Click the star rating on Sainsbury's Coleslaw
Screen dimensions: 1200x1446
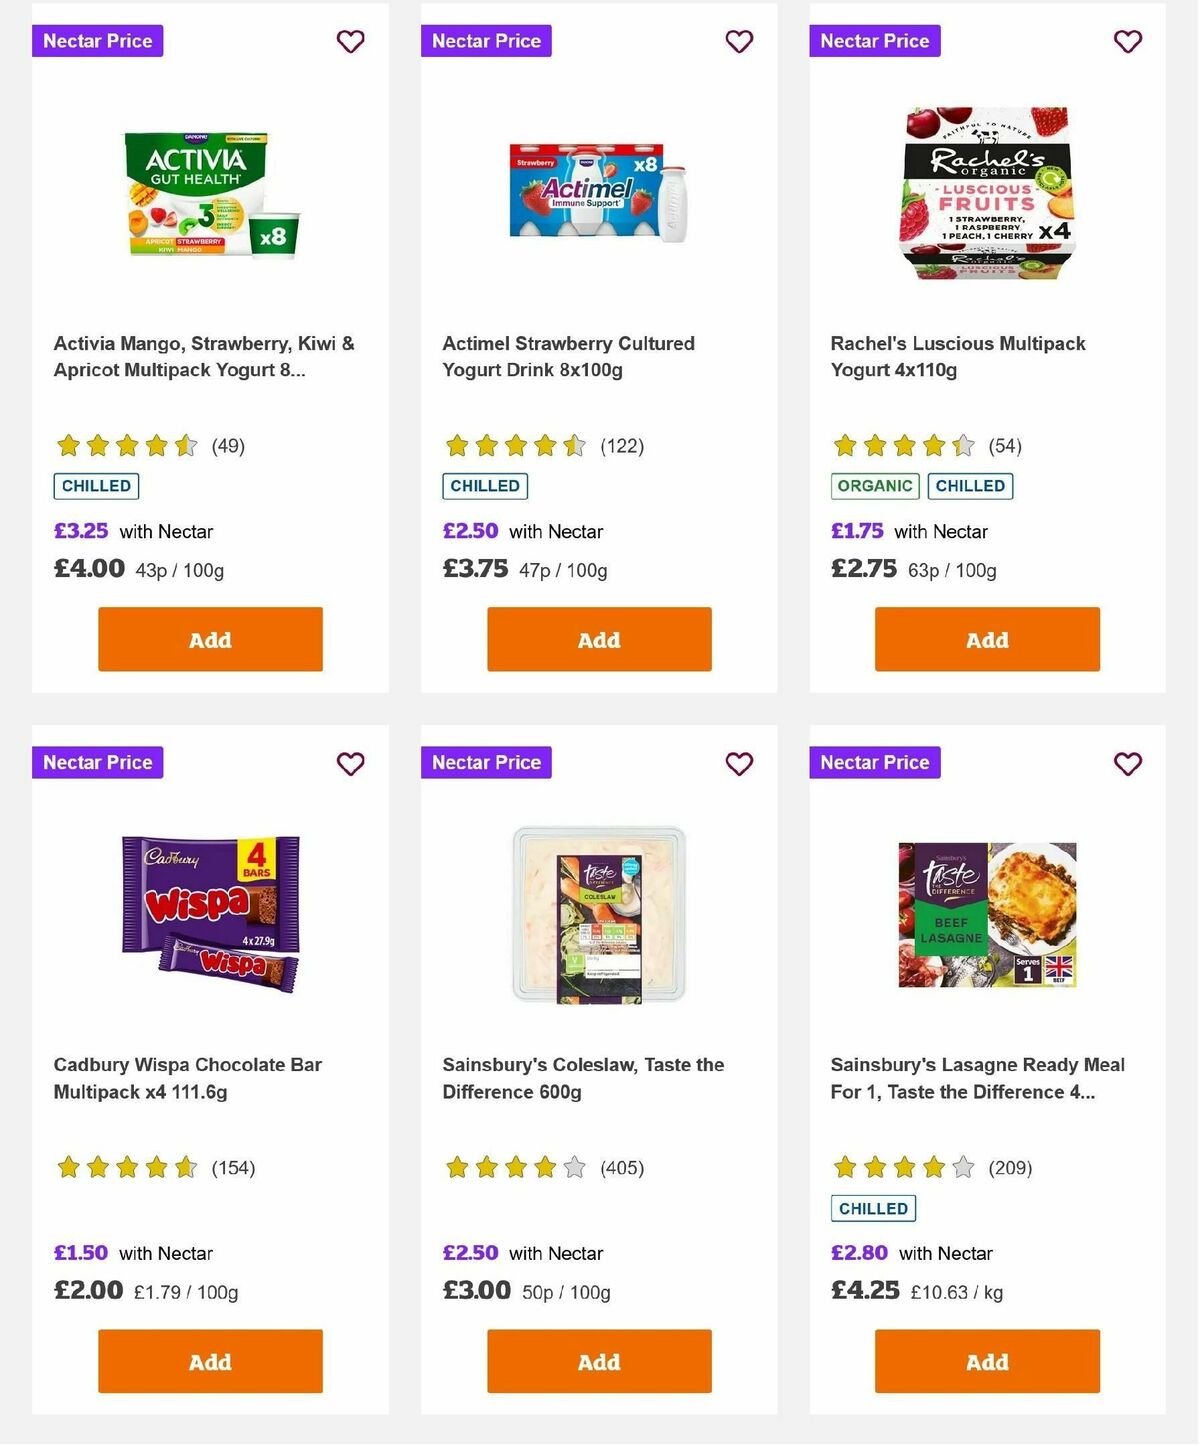(x=513, y=1166)
